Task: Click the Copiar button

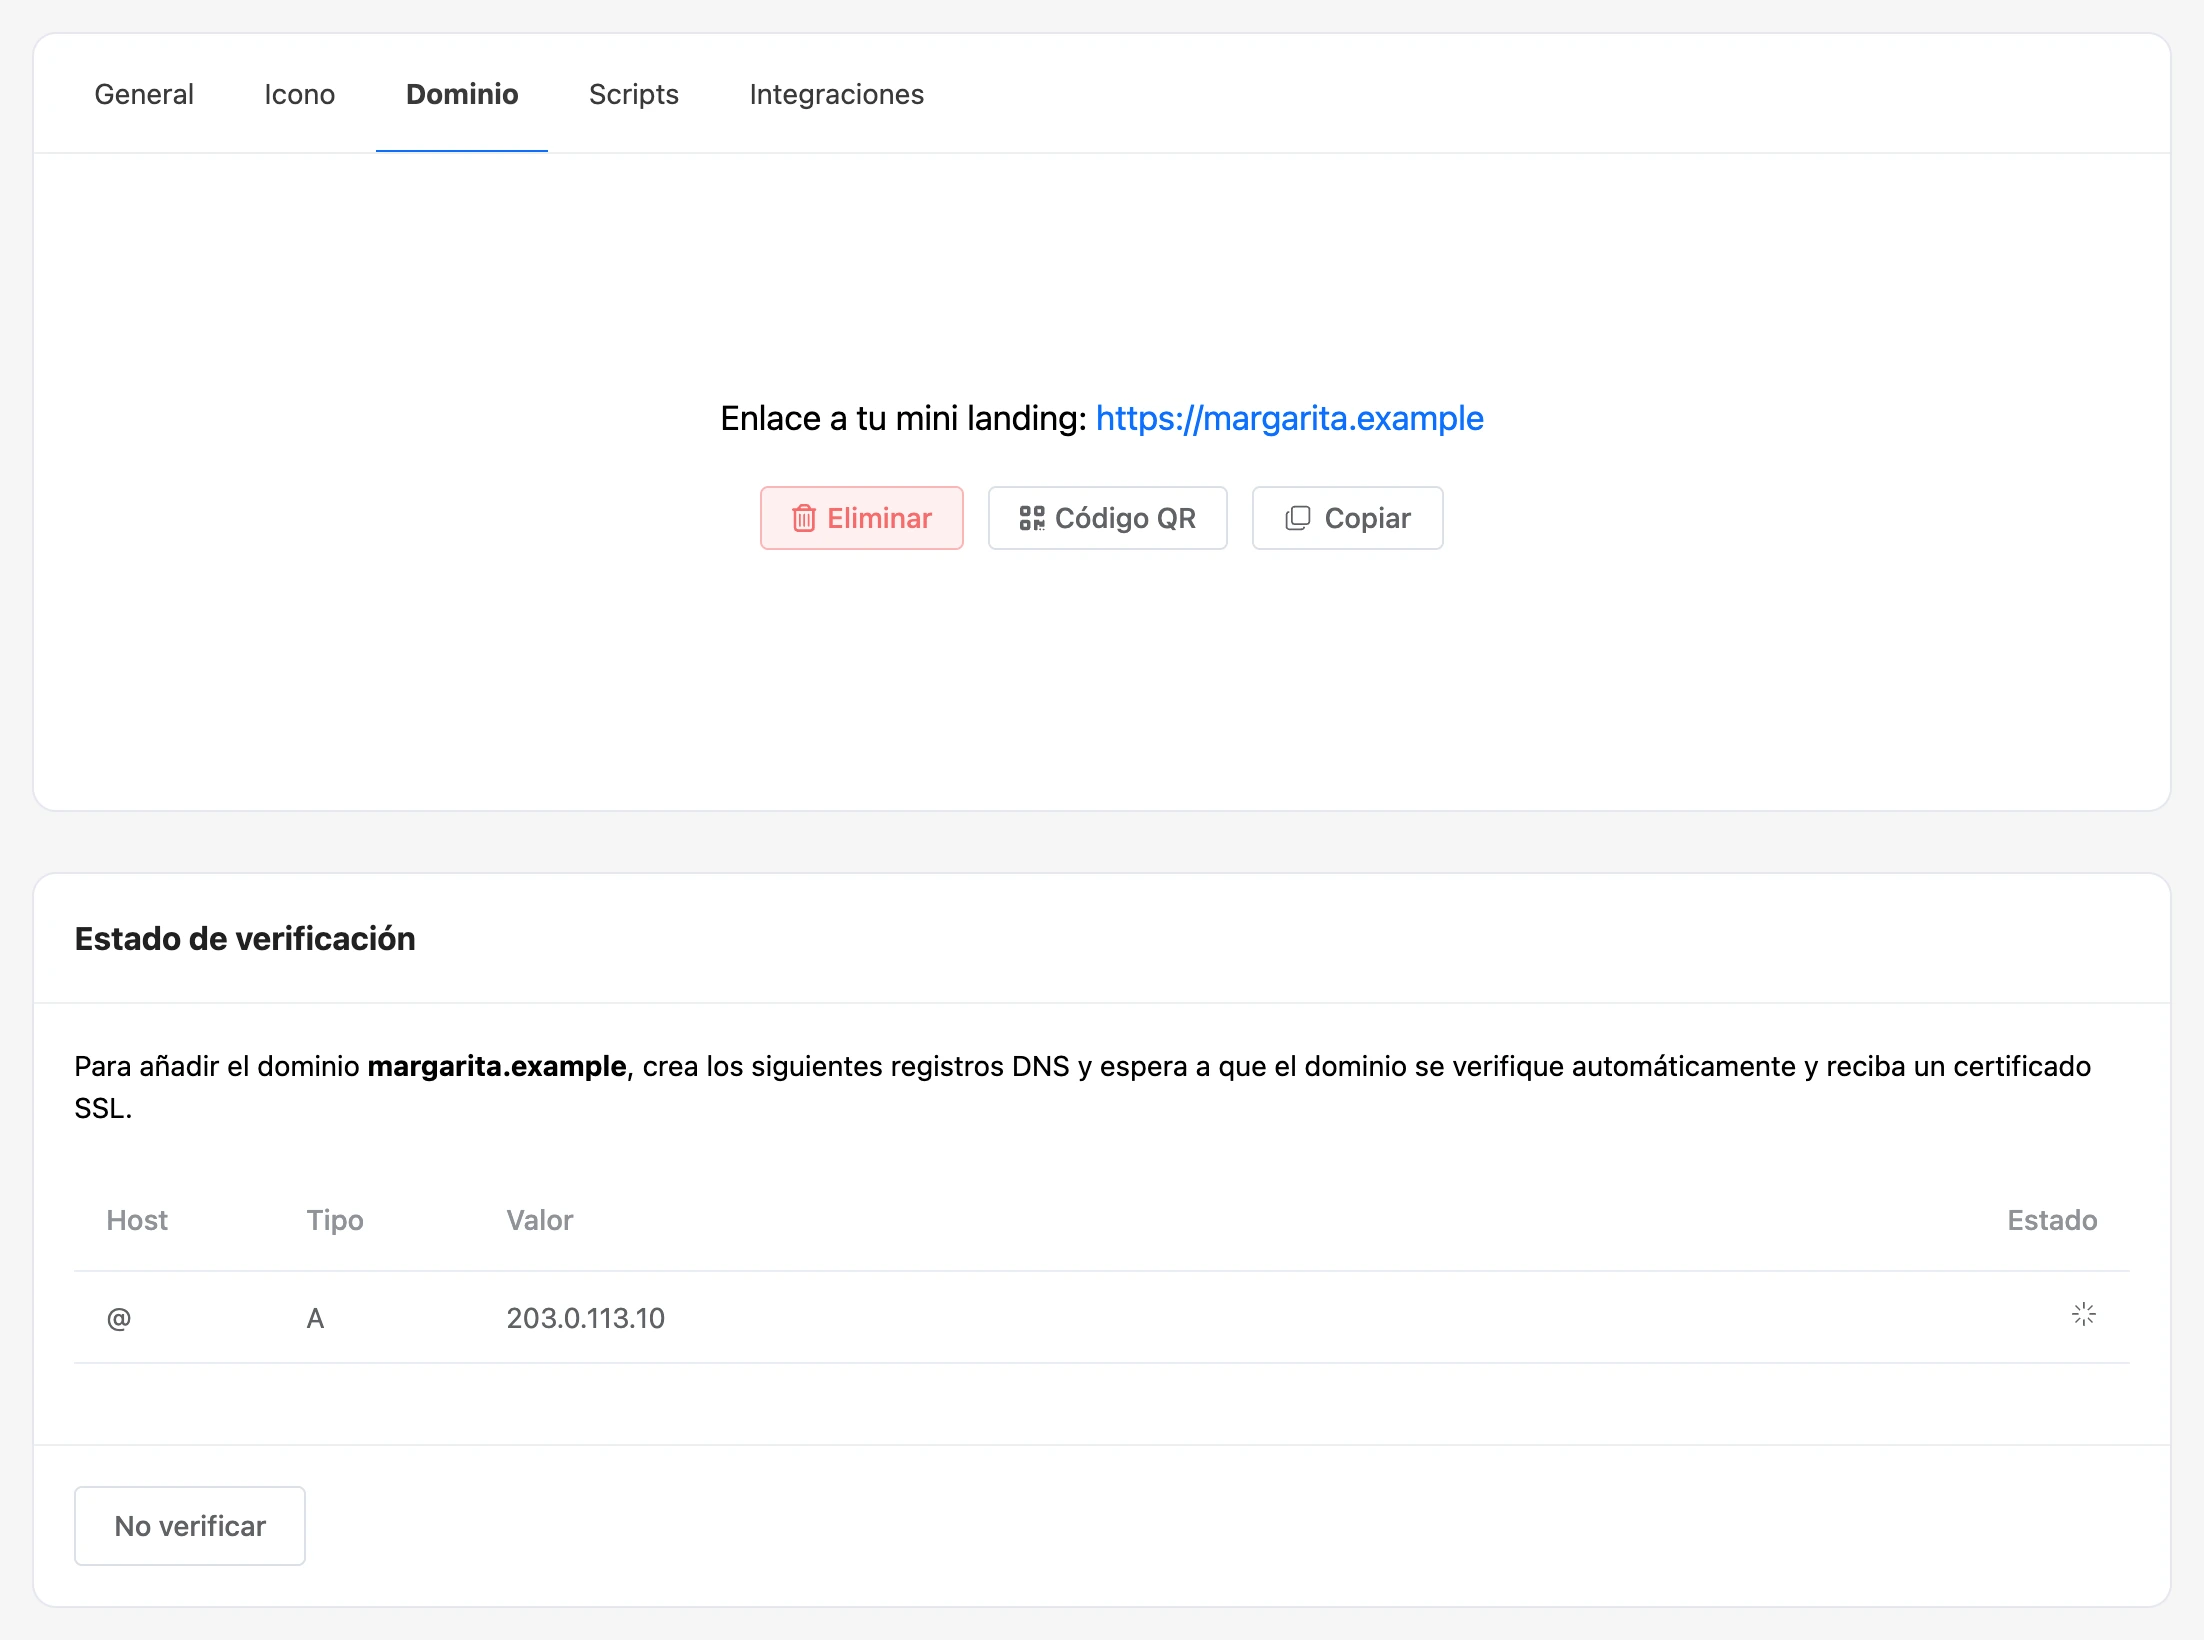Action: click(x=1348, y=518)
